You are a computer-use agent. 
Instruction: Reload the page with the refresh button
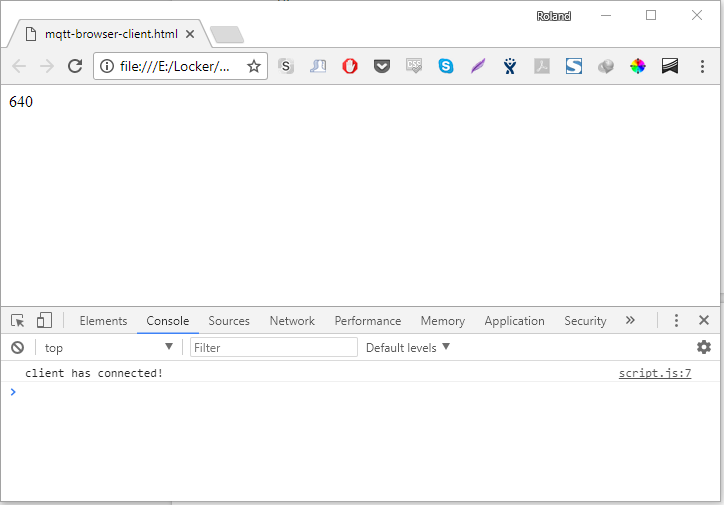75,66
